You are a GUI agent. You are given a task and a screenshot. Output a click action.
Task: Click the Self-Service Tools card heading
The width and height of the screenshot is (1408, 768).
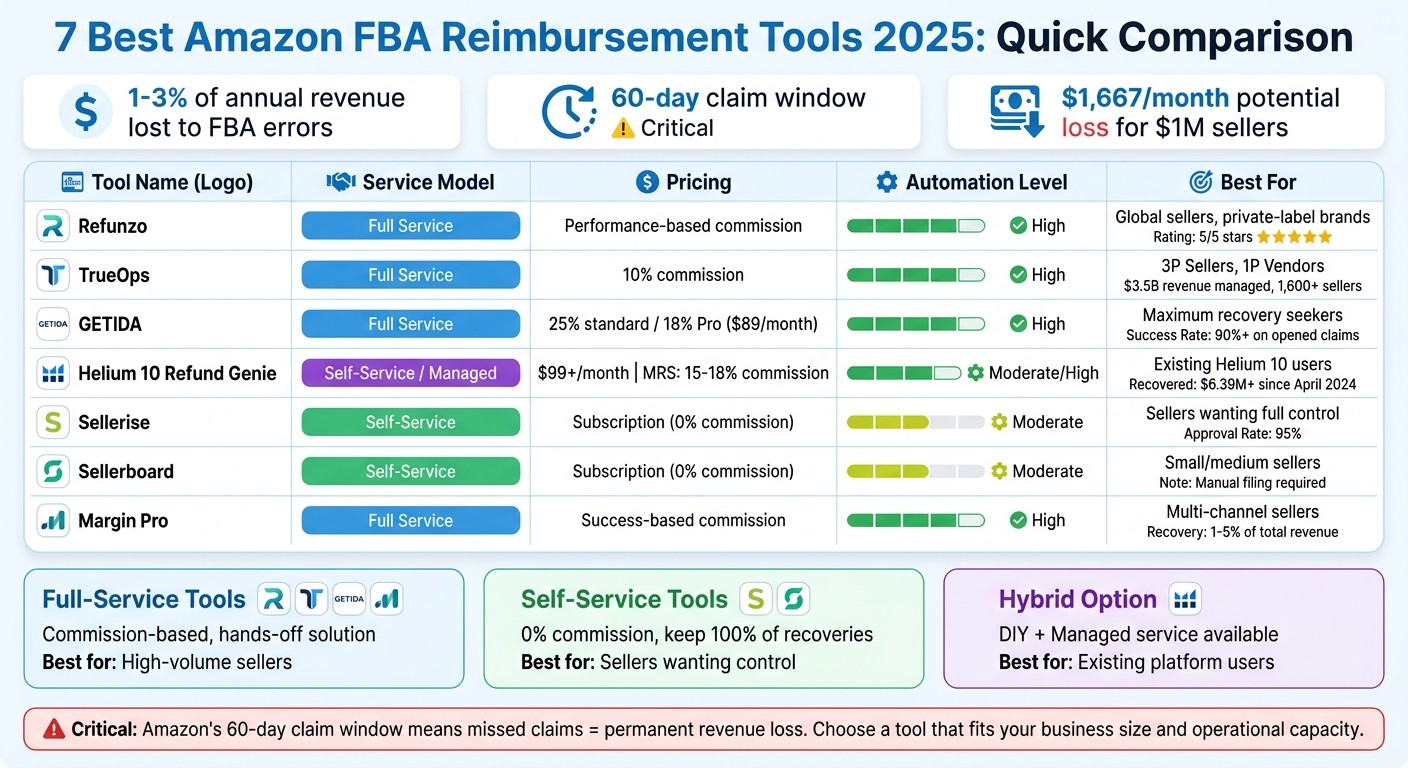pos(624,600)
